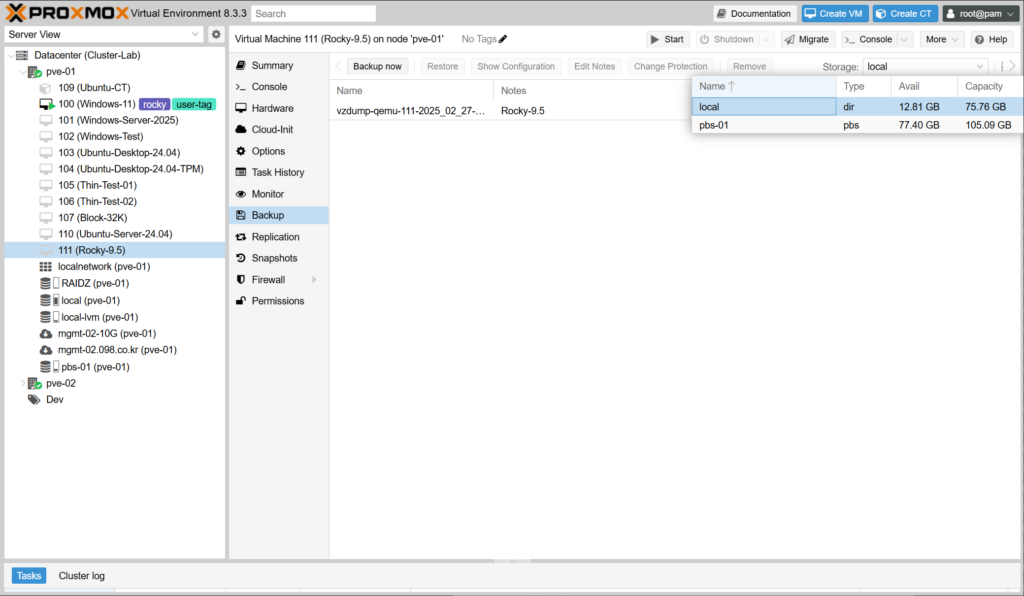Image resolution: width=1024 pixels, height=596 pixels.
Task: Open the More actions dropdown
Action: pos(942,39)
